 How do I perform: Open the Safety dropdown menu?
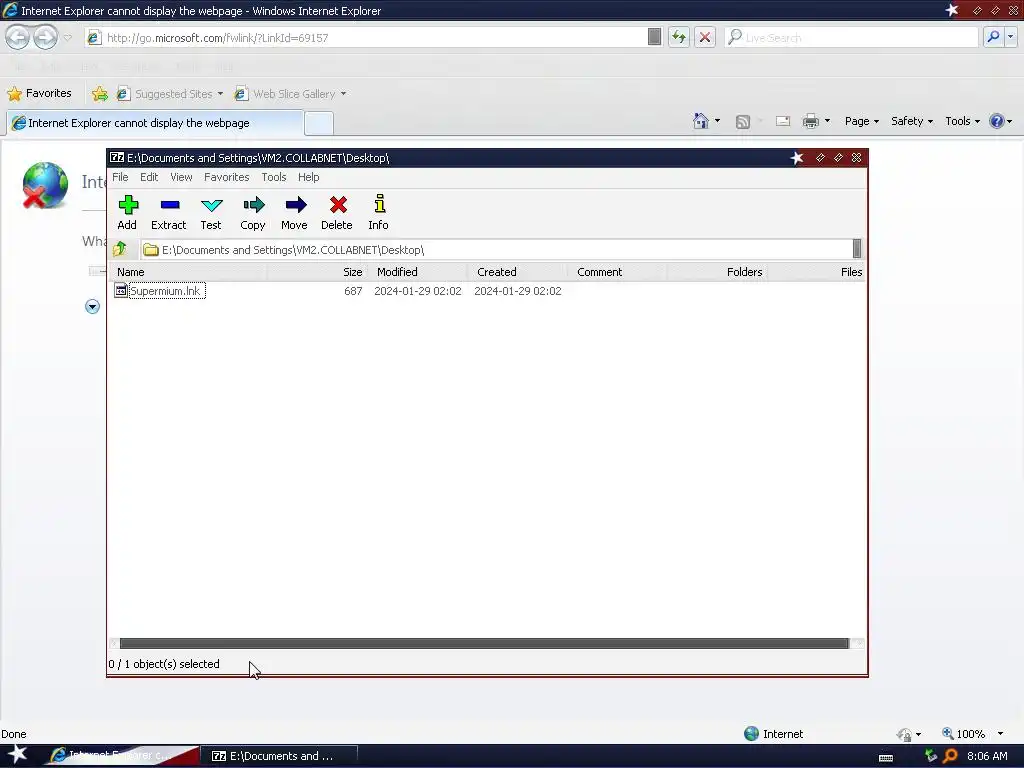912,121
